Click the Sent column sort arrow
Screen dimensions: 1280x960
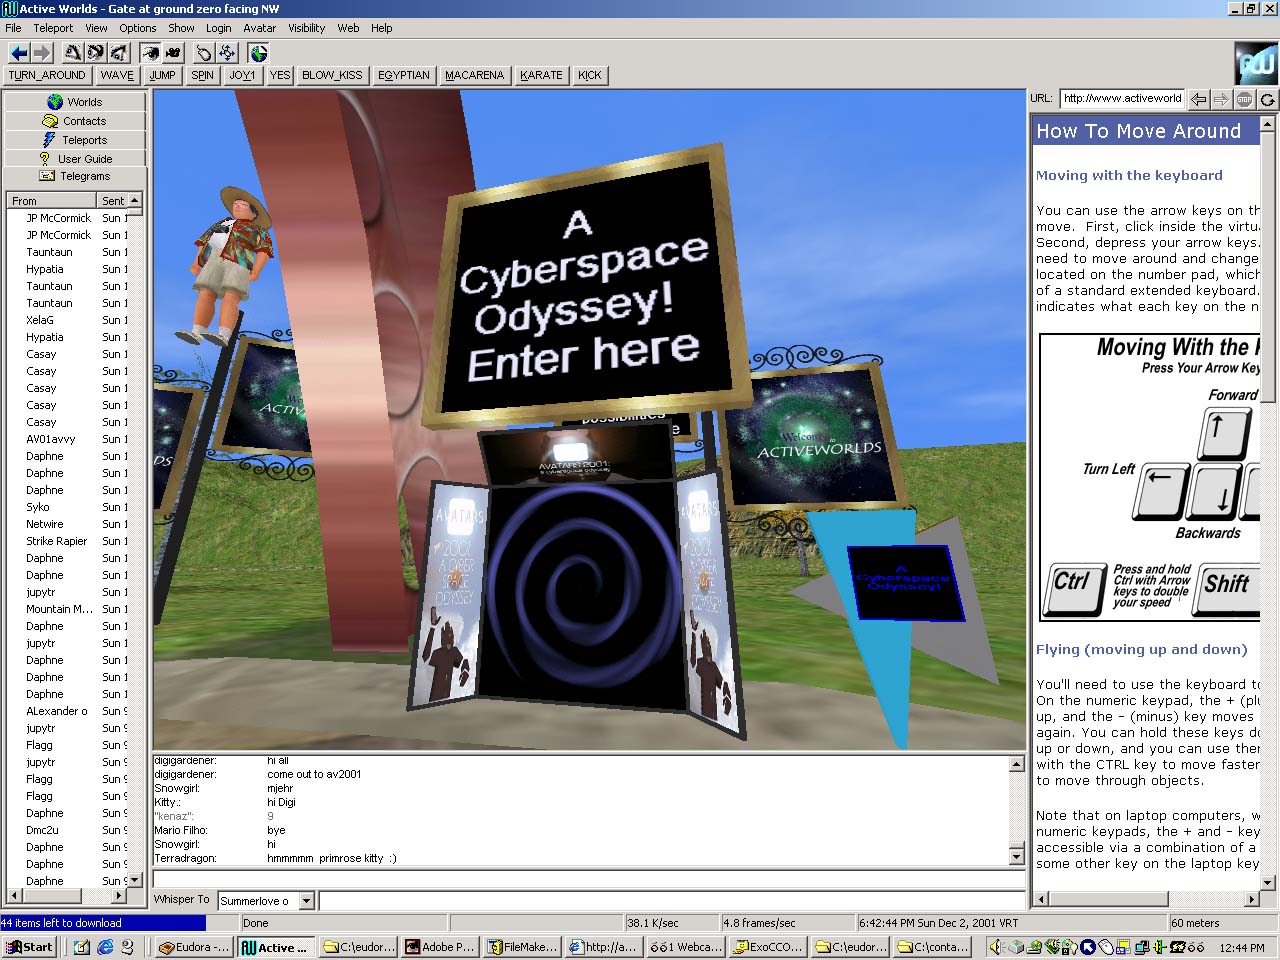[x=134, y=201]
